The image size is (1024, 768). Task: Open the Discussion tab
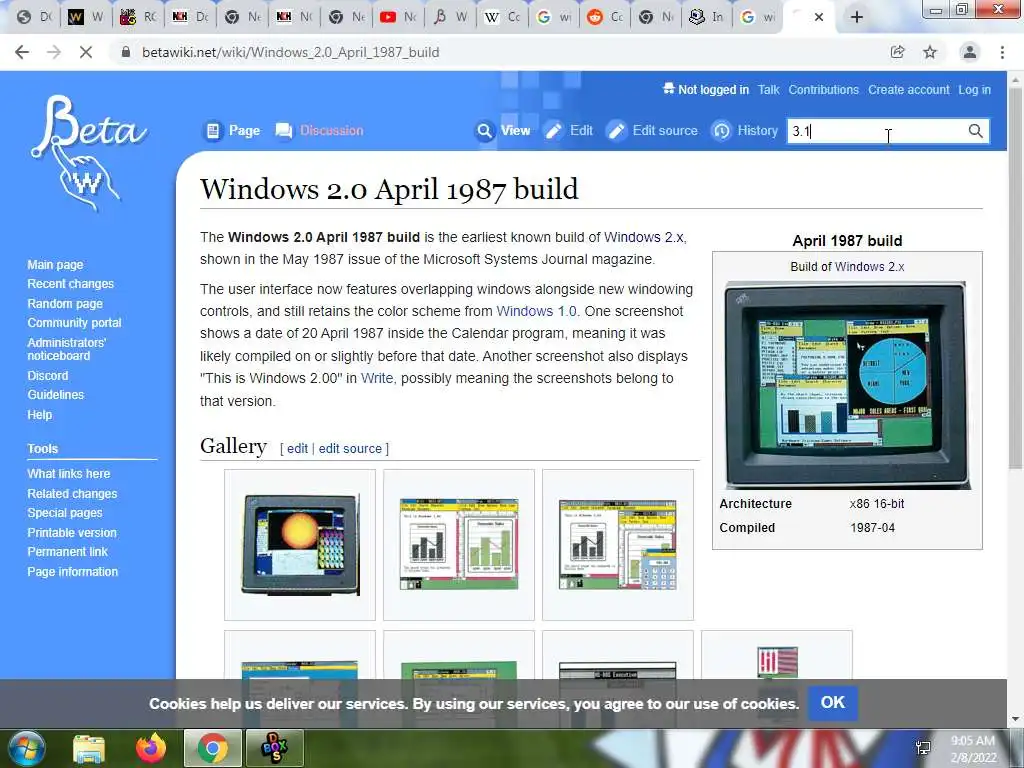click(332, 131)
